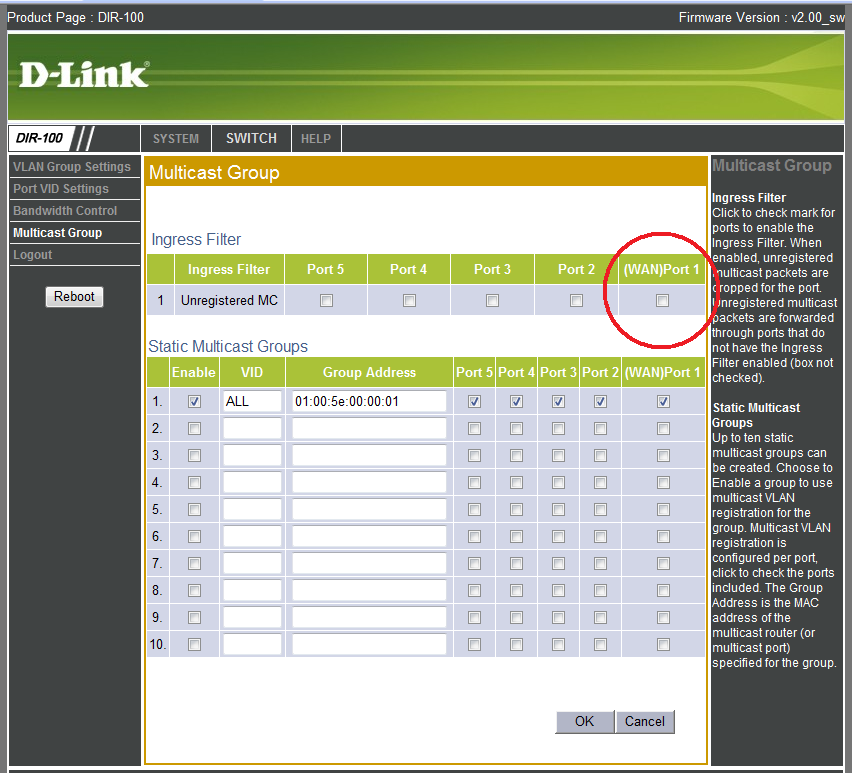Go to Port VID Settings
The height and width of the screenshot is (773, 852).
pyautogui.click(x=61, y=189)
